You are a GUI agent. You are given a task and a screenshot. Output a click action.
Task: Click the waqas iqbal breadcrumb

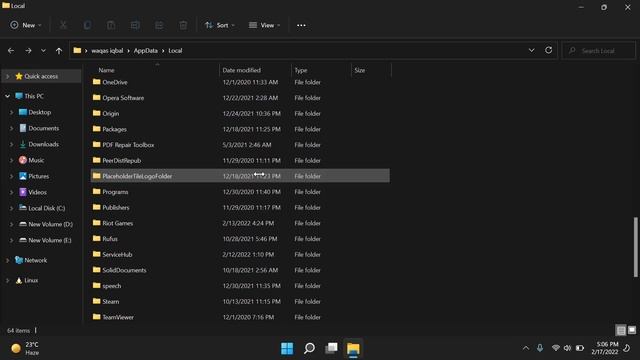tap(107, 51)
